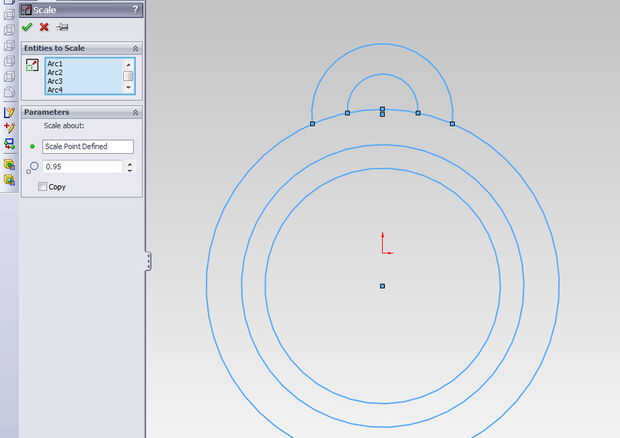
Task: Increase scale factor with up spinner arrow
Action: point(130,163)
